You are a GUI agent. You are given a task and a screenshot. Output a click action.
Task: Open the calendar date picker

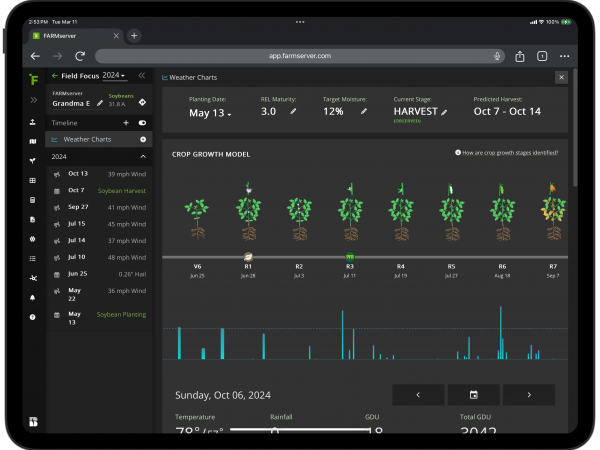pyautogui.click(x=474, y=395)
